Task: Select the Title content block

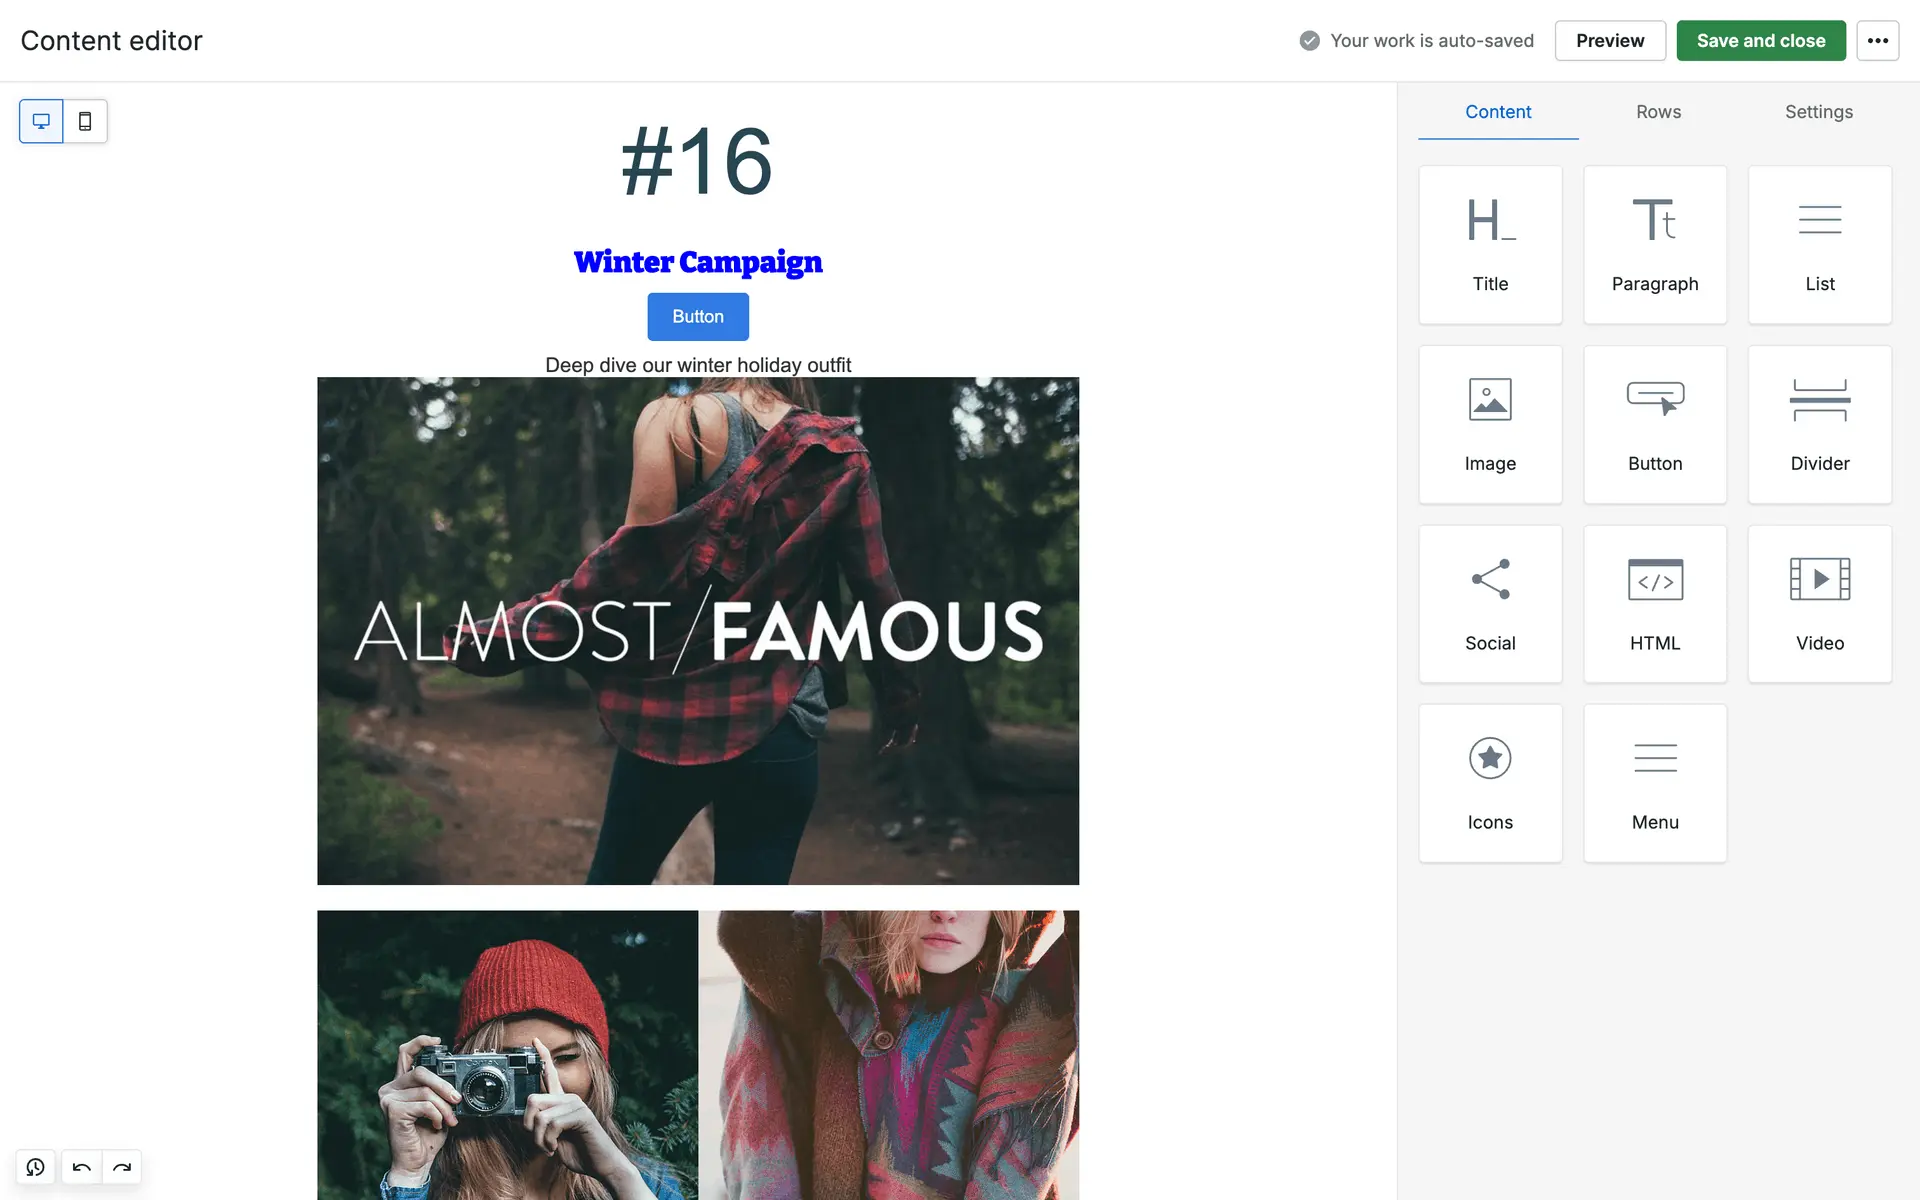Action: (1490, 245)
